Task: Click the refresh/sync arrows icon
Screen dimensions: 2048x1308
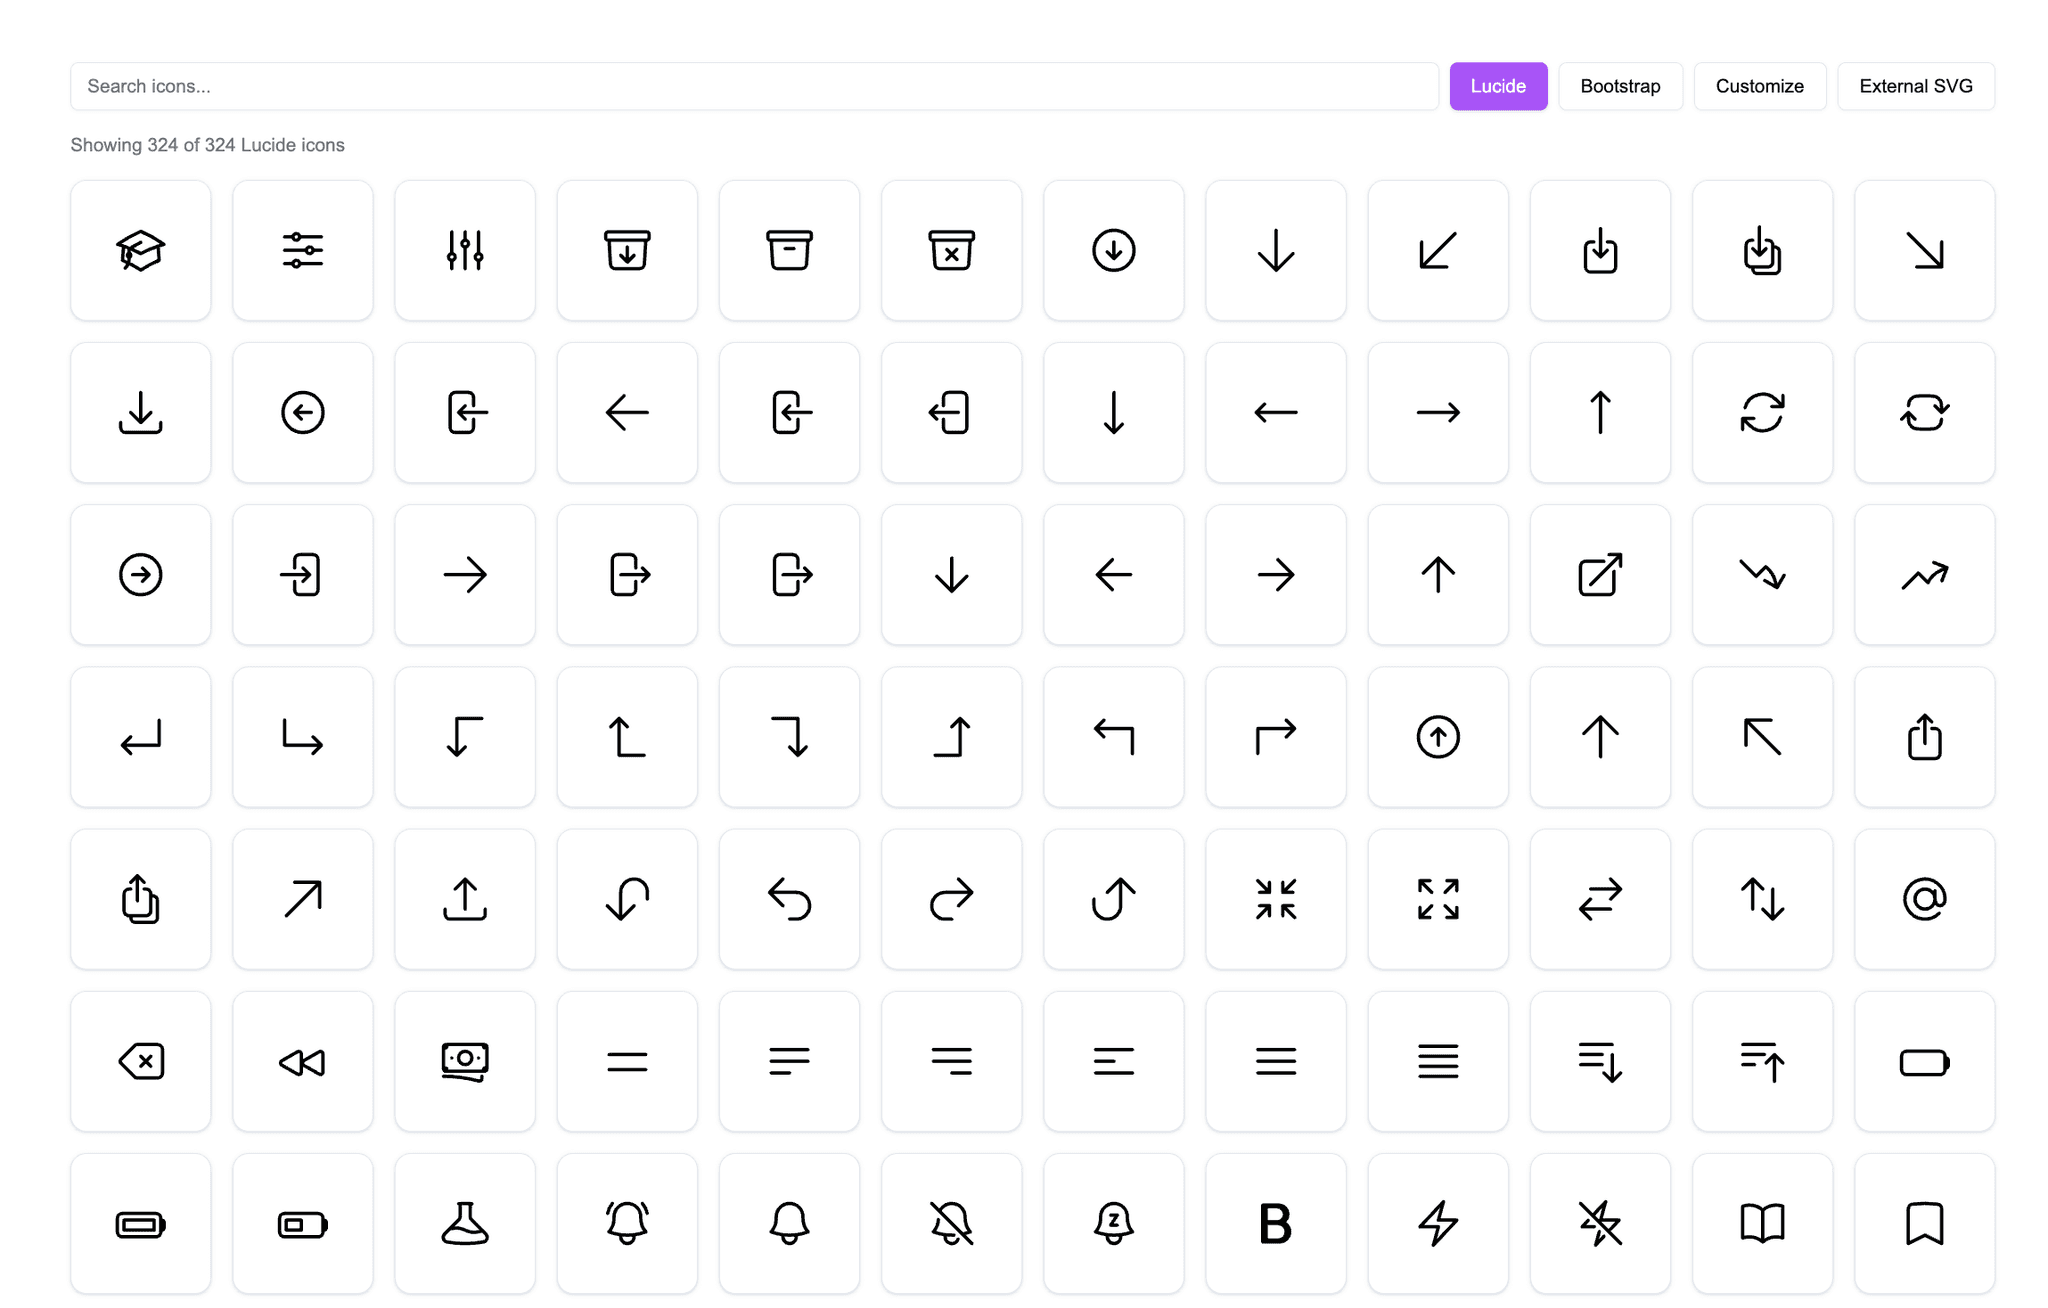Action: [1762, 412]
